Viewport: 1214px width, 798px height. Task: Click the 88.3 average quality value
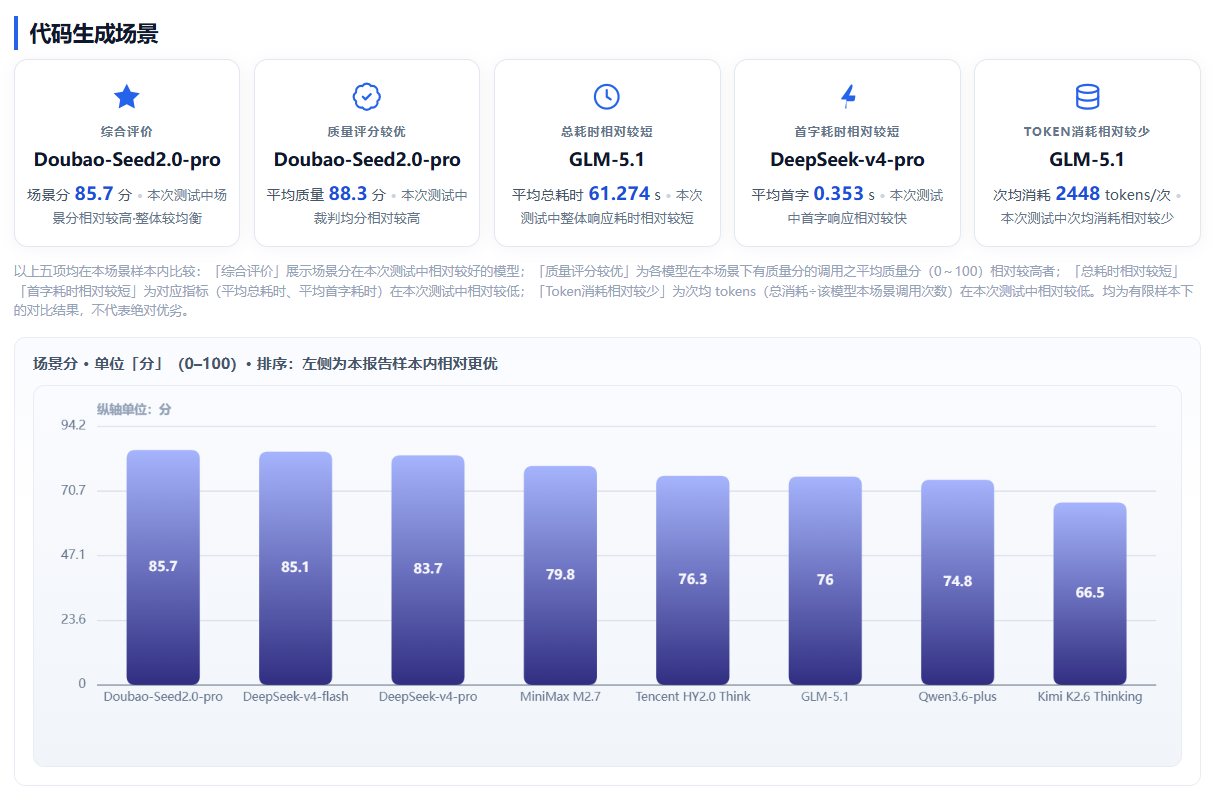[x=348, y=194]
